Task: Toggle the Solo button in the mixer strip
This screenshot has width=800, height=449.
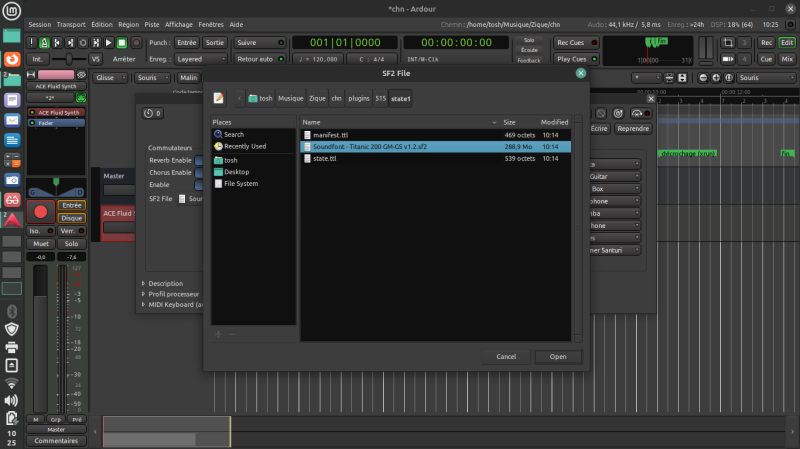Action: click(70, 243)
